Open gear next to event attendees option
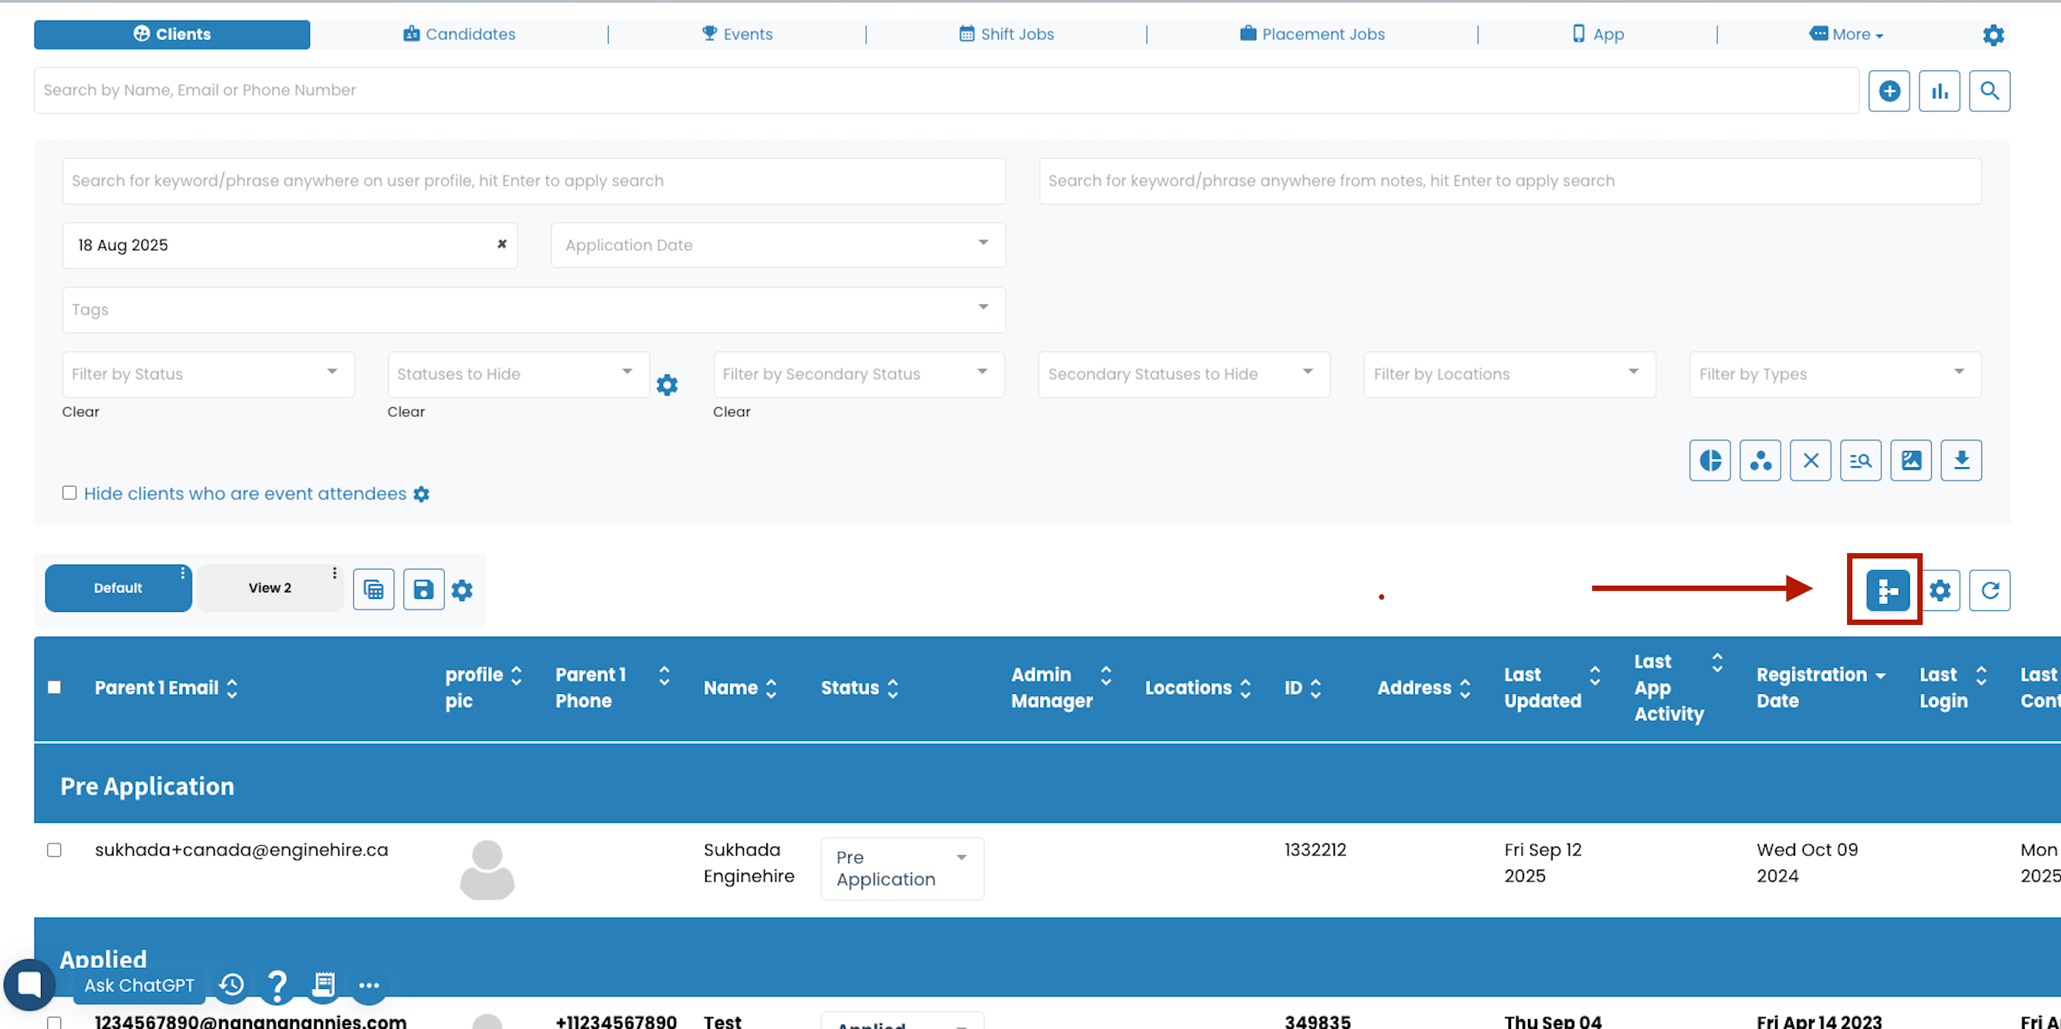The image size is (2061, 1029). (421, 494)
